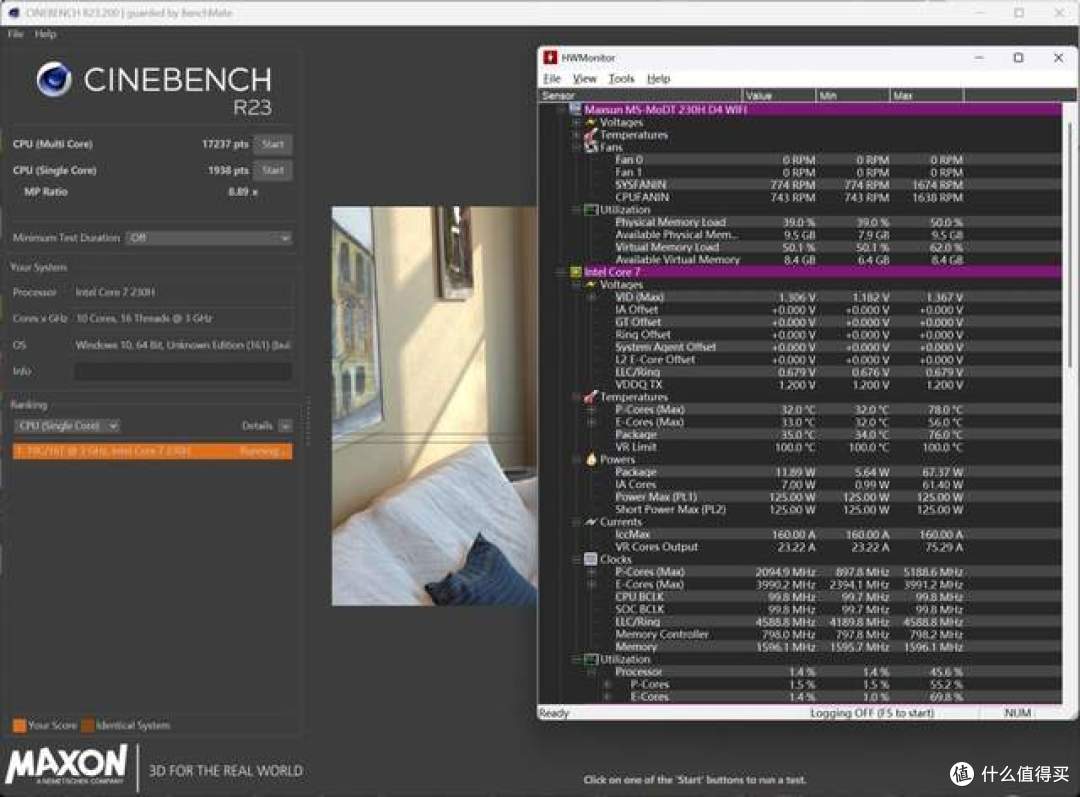Open the Cinebench Help menu
Screen dimensions: 1080x797
45,34
